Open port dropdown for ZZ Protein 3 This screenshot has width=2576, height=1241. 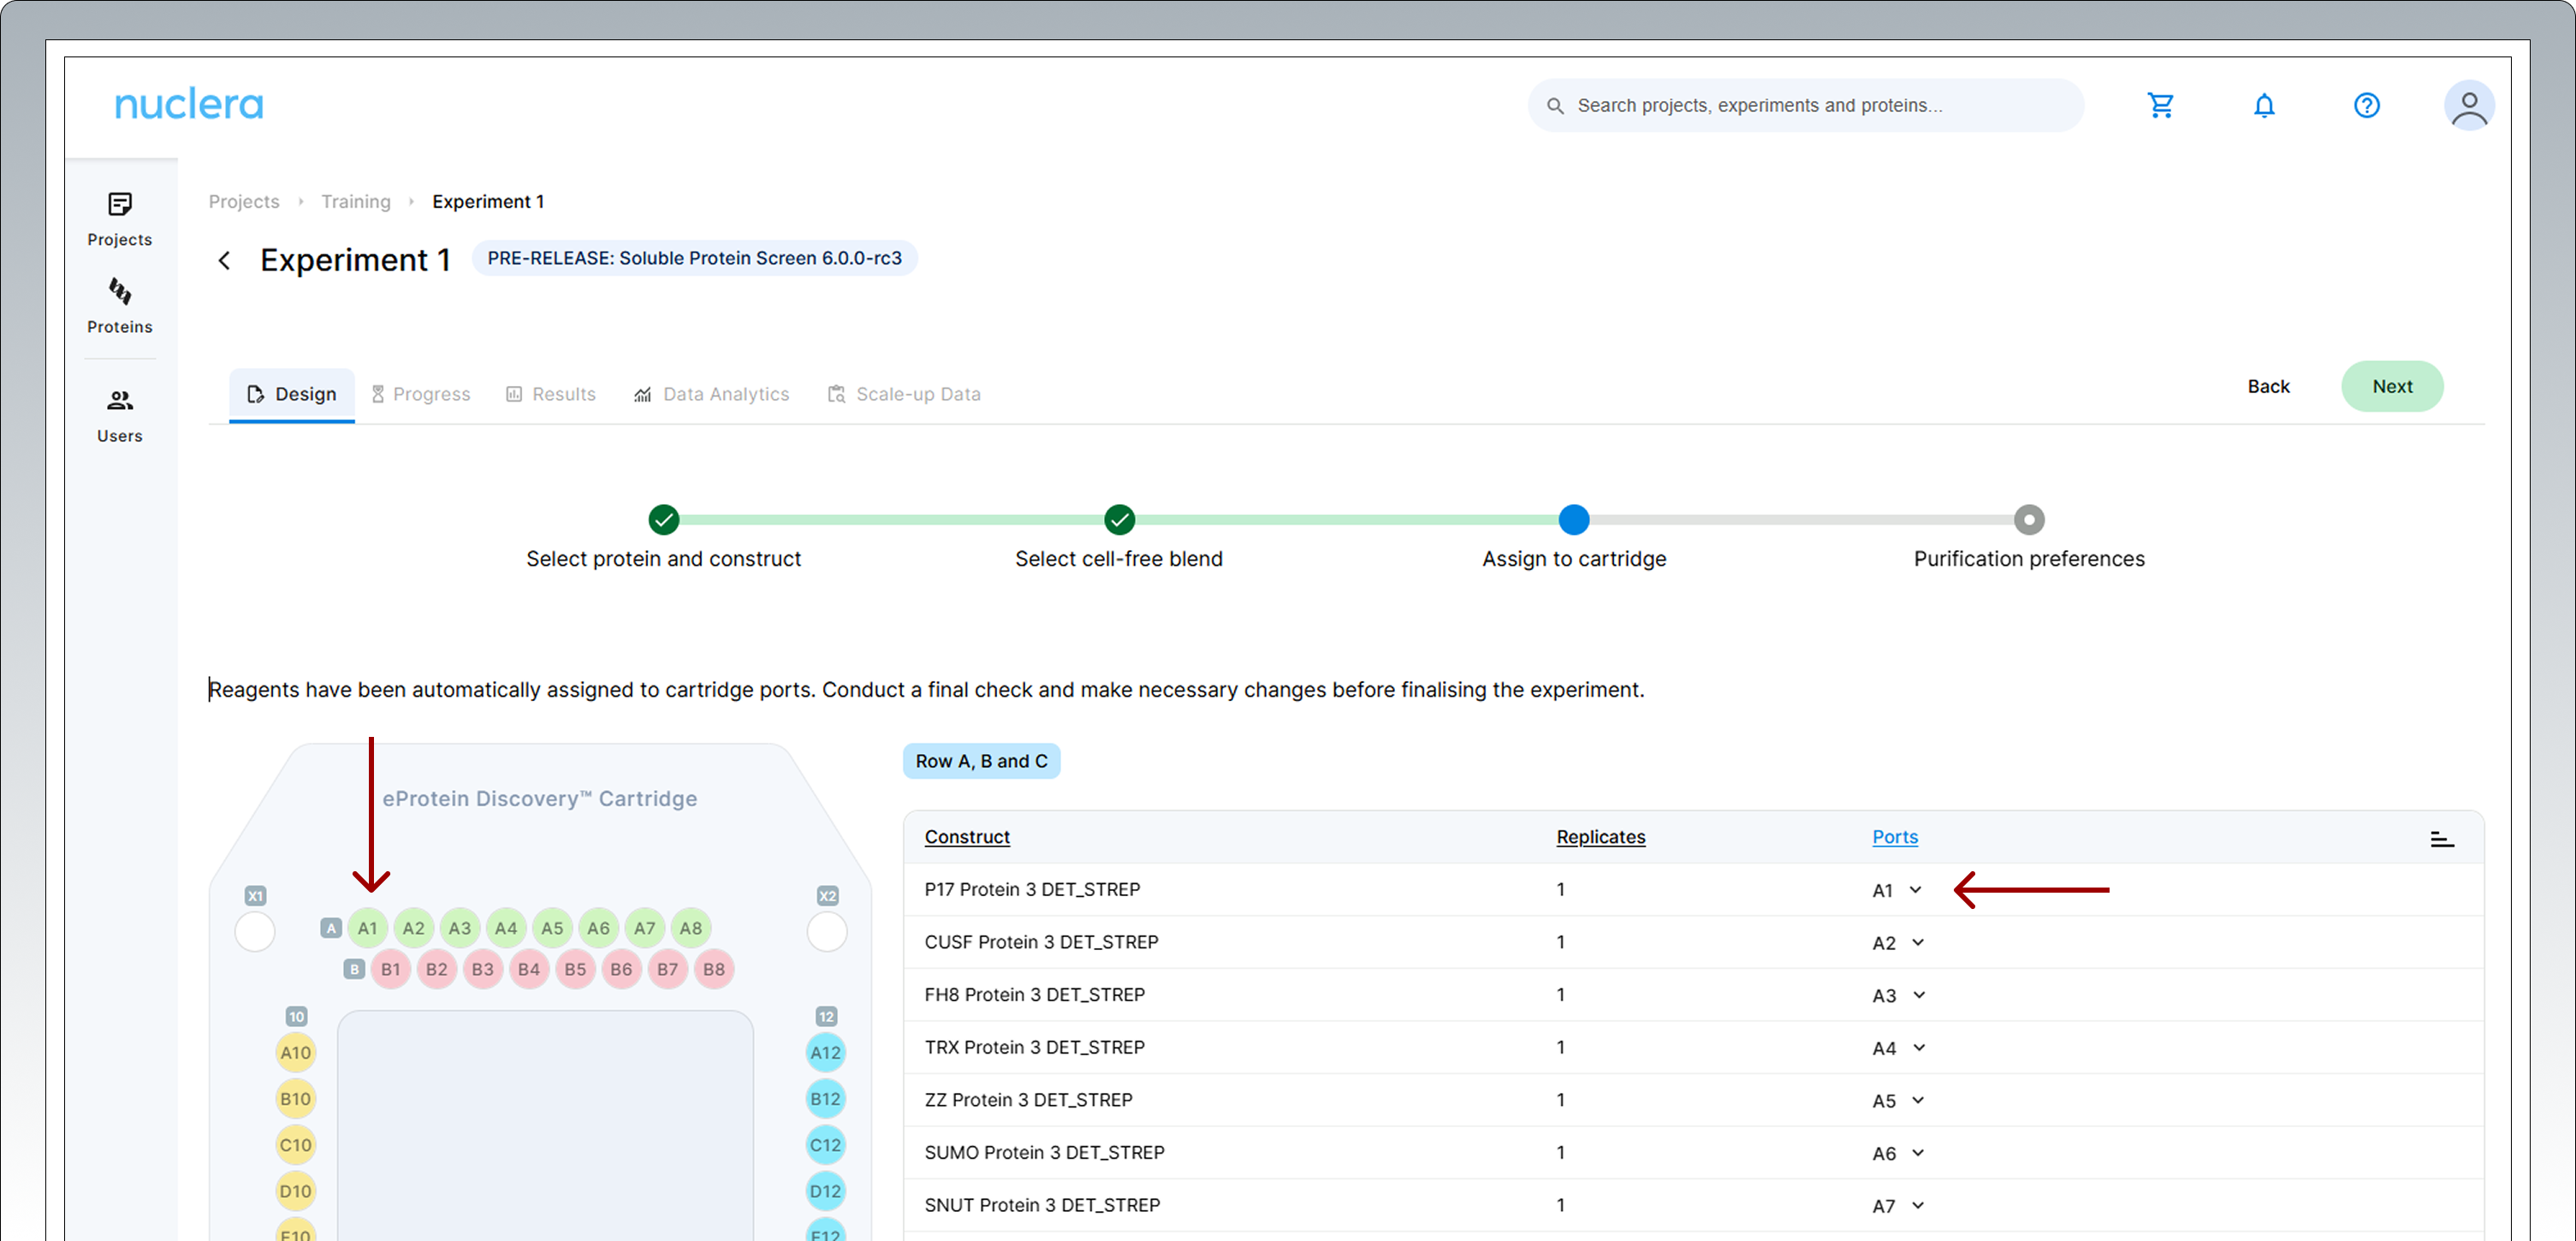pos(1898,1101)
